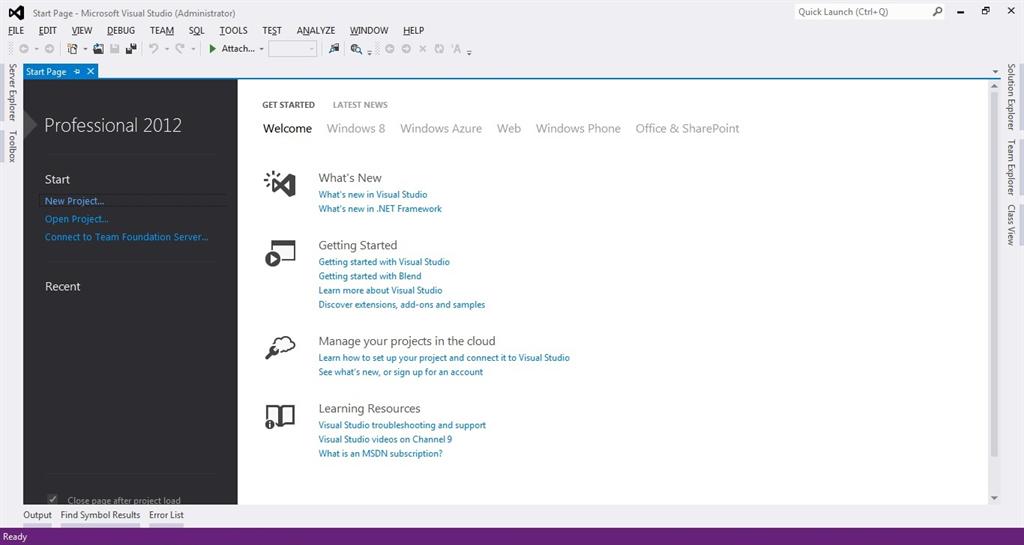Click the web browser Forward icon in toolbar
This screenshot has width=1024, height=545.
click(406, 49)
